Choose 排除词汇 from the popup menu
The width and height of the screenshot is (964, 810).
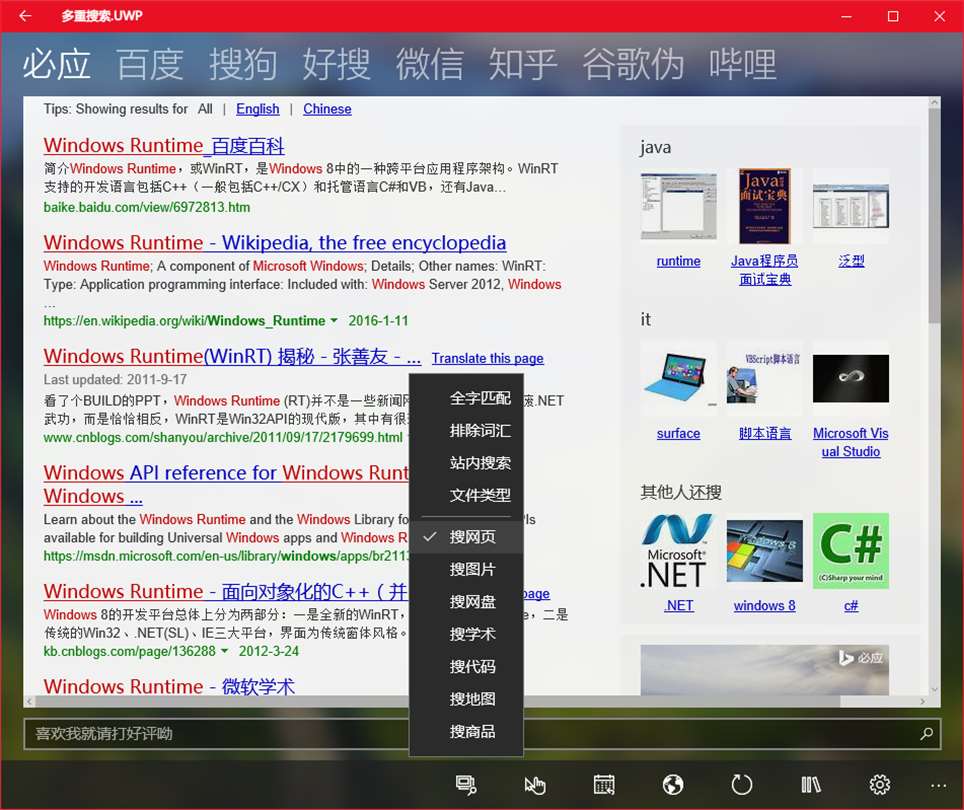[x=466, y=431]
